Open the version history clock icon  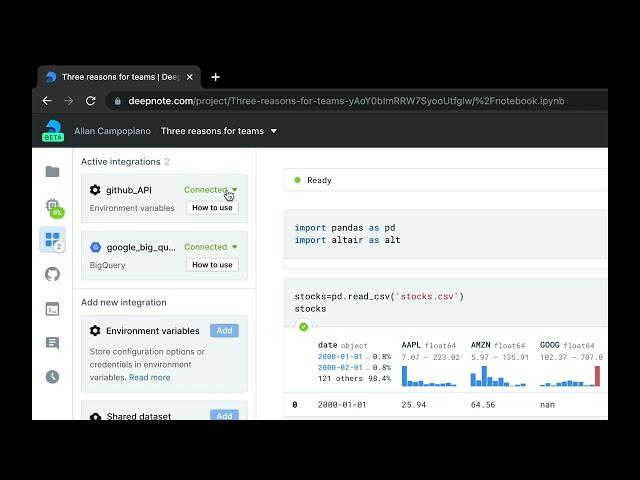coord(52,377)
